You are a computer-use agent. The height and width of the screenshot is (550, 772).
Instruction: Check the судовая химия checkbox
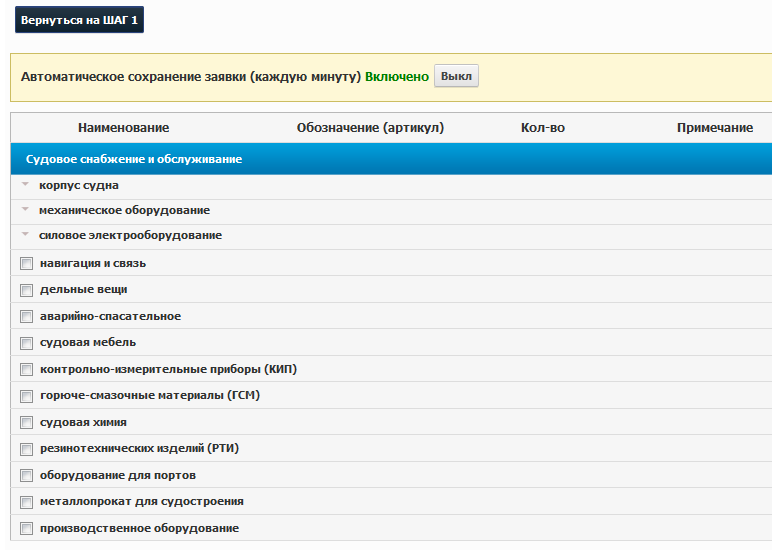[x=27, y=422]
